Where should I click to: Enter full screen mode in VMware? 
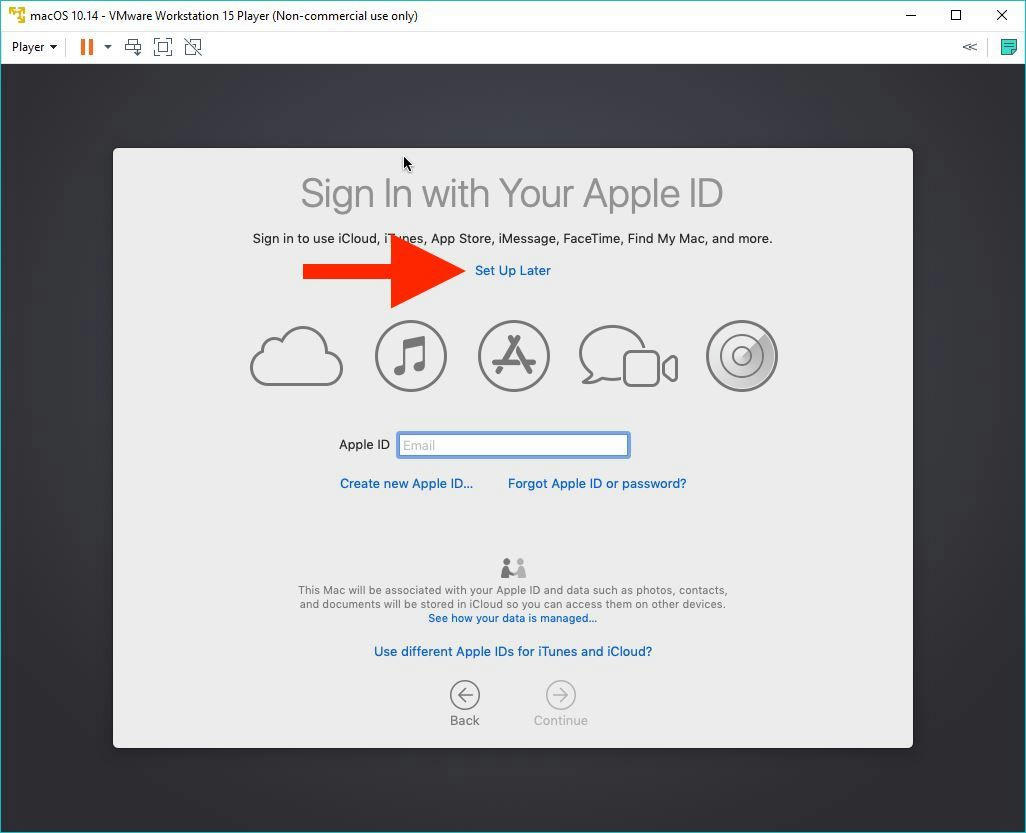coord(163,47)
